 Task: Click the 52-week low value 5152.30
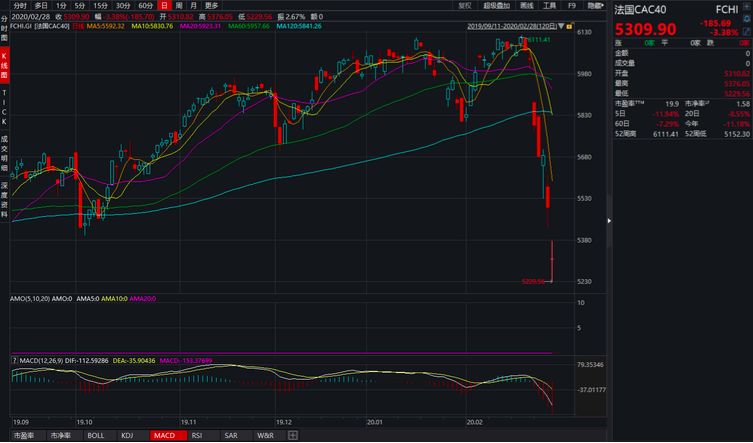[736, 134]
